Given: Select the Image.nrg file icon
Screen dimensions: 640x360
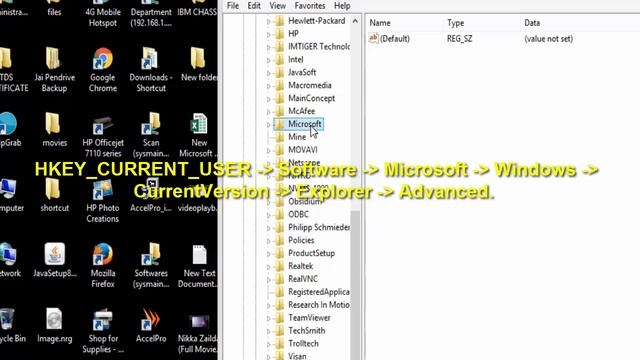Looking at the screenshot, I should [54, 320].
